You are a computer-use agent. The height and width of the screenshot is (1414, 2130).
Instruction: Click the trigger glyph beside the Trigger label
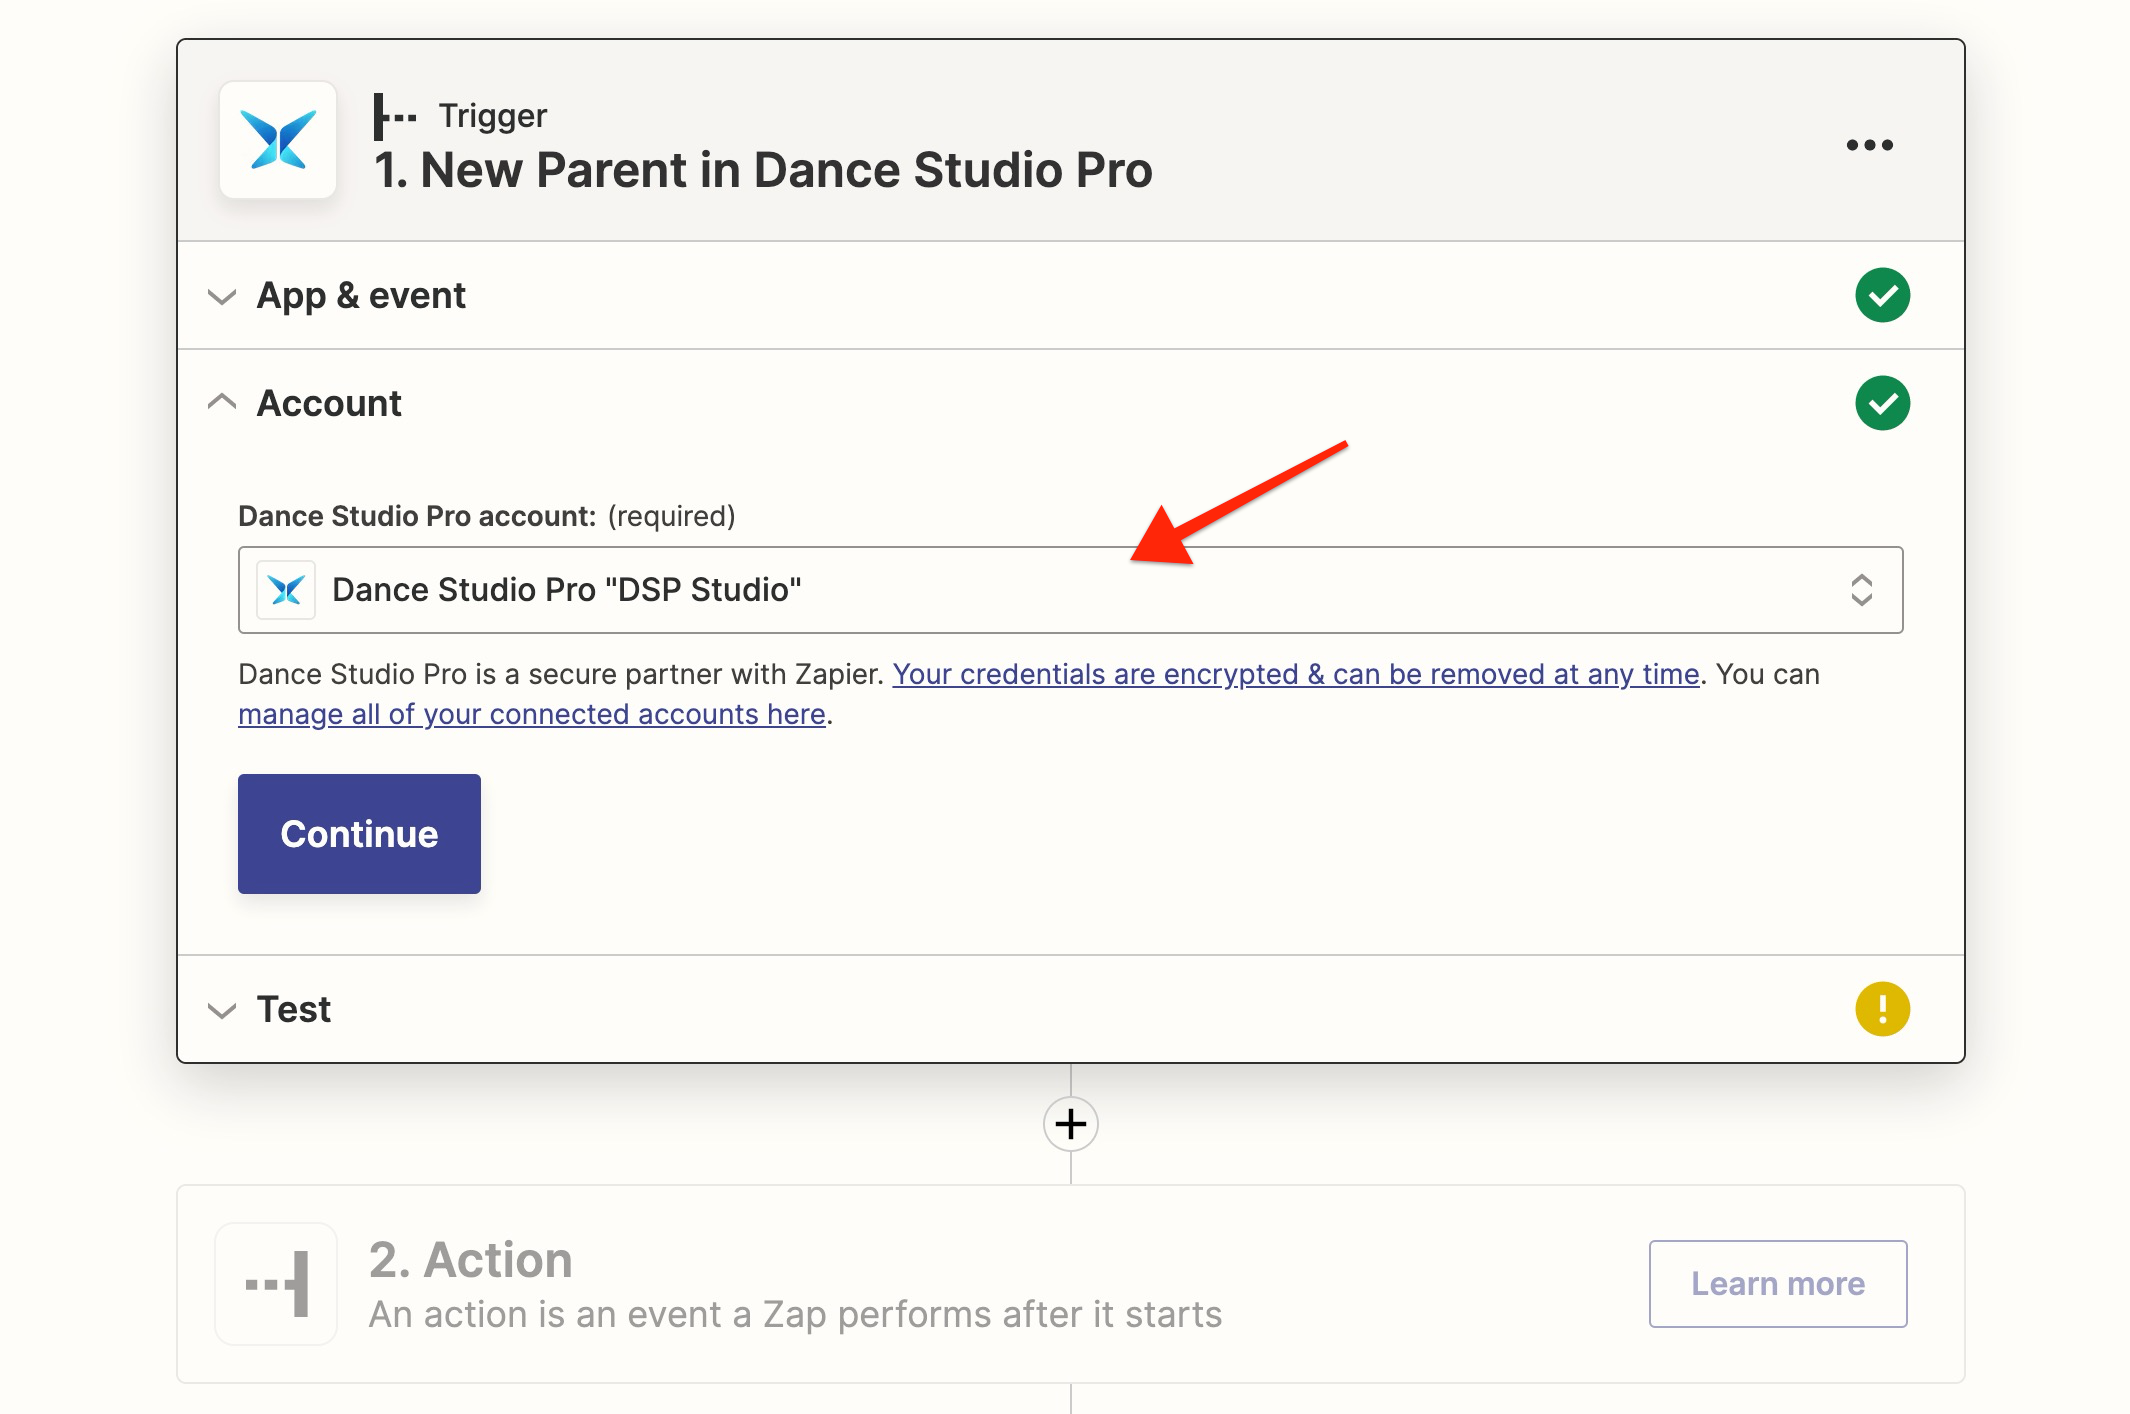(x=395, y=116)
